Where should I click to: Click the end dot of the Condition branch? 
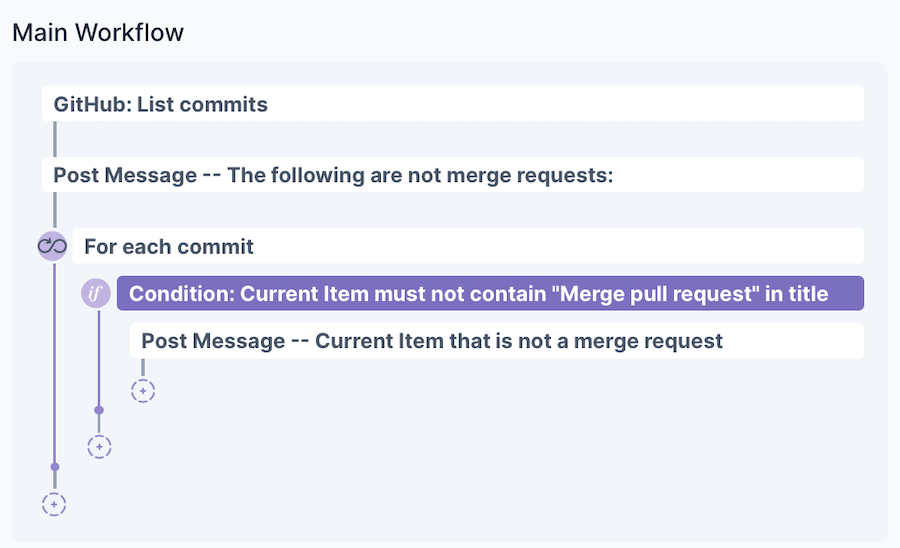[x=98, y=410]
